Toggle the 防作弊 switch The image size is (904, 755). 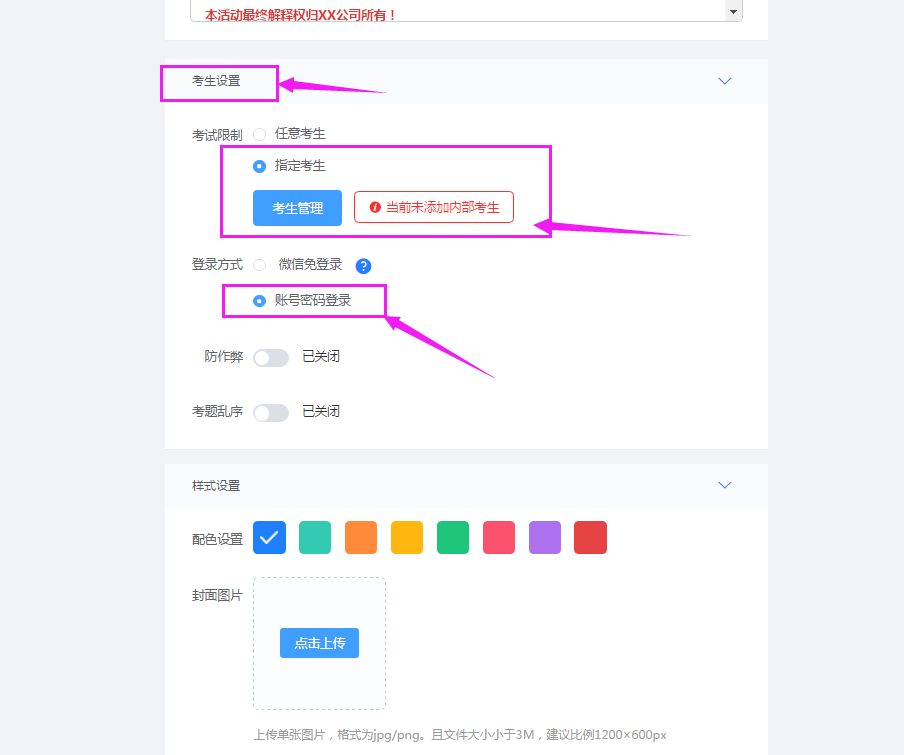tap(271, 357)
